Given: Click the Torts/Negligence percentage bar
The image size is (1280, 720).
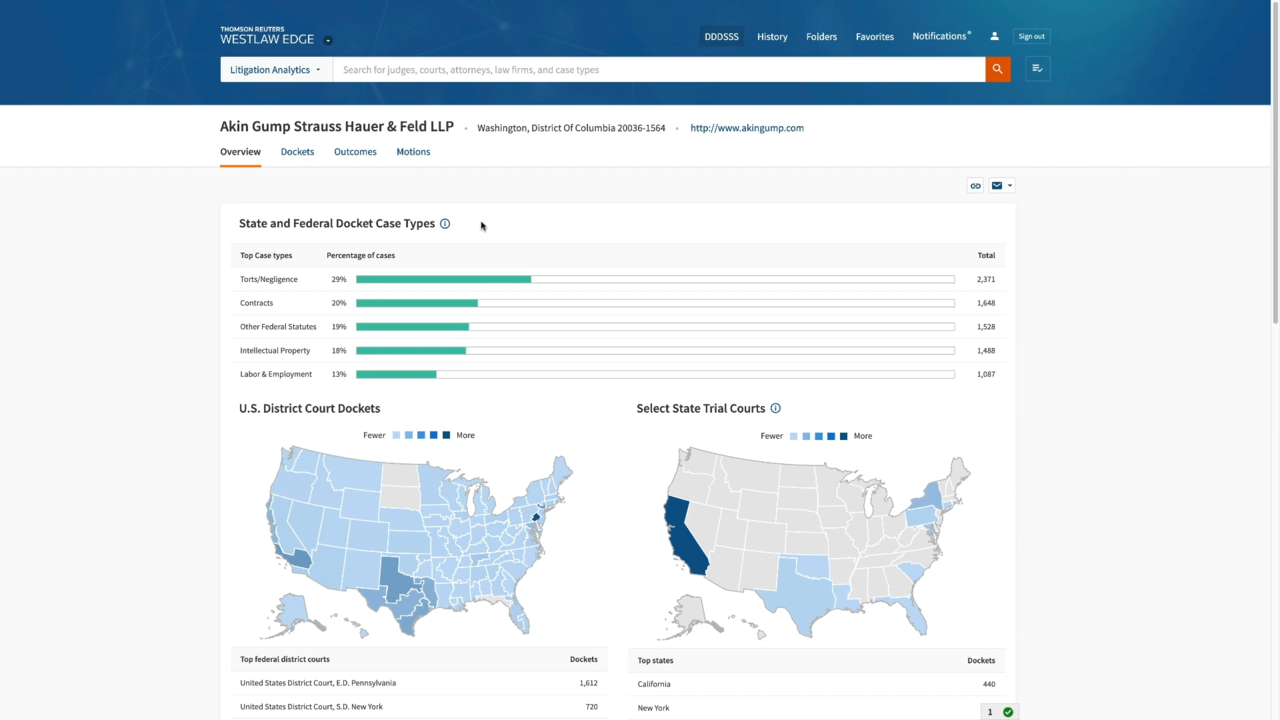Looking at the screenshot, I should (x=655, y=279).
